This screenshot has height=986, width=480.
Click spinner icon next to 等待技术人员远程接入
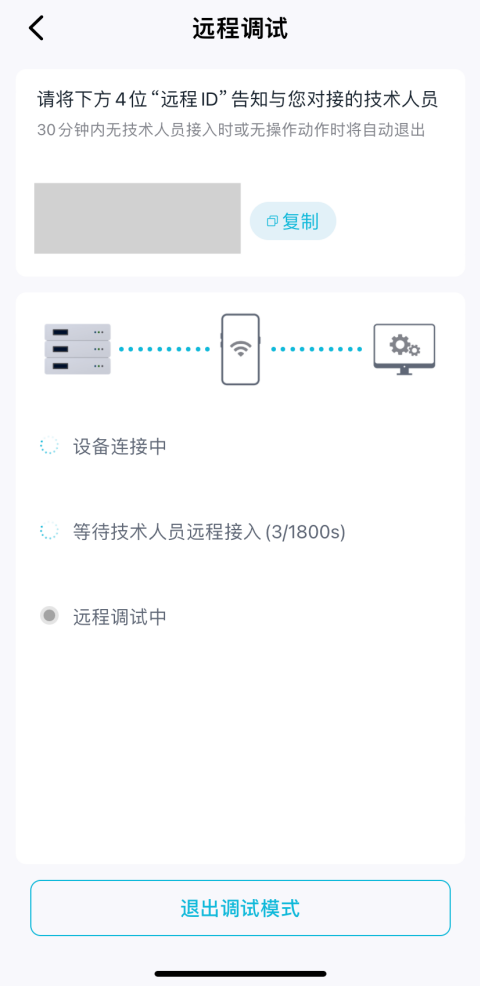pos(49,532)
